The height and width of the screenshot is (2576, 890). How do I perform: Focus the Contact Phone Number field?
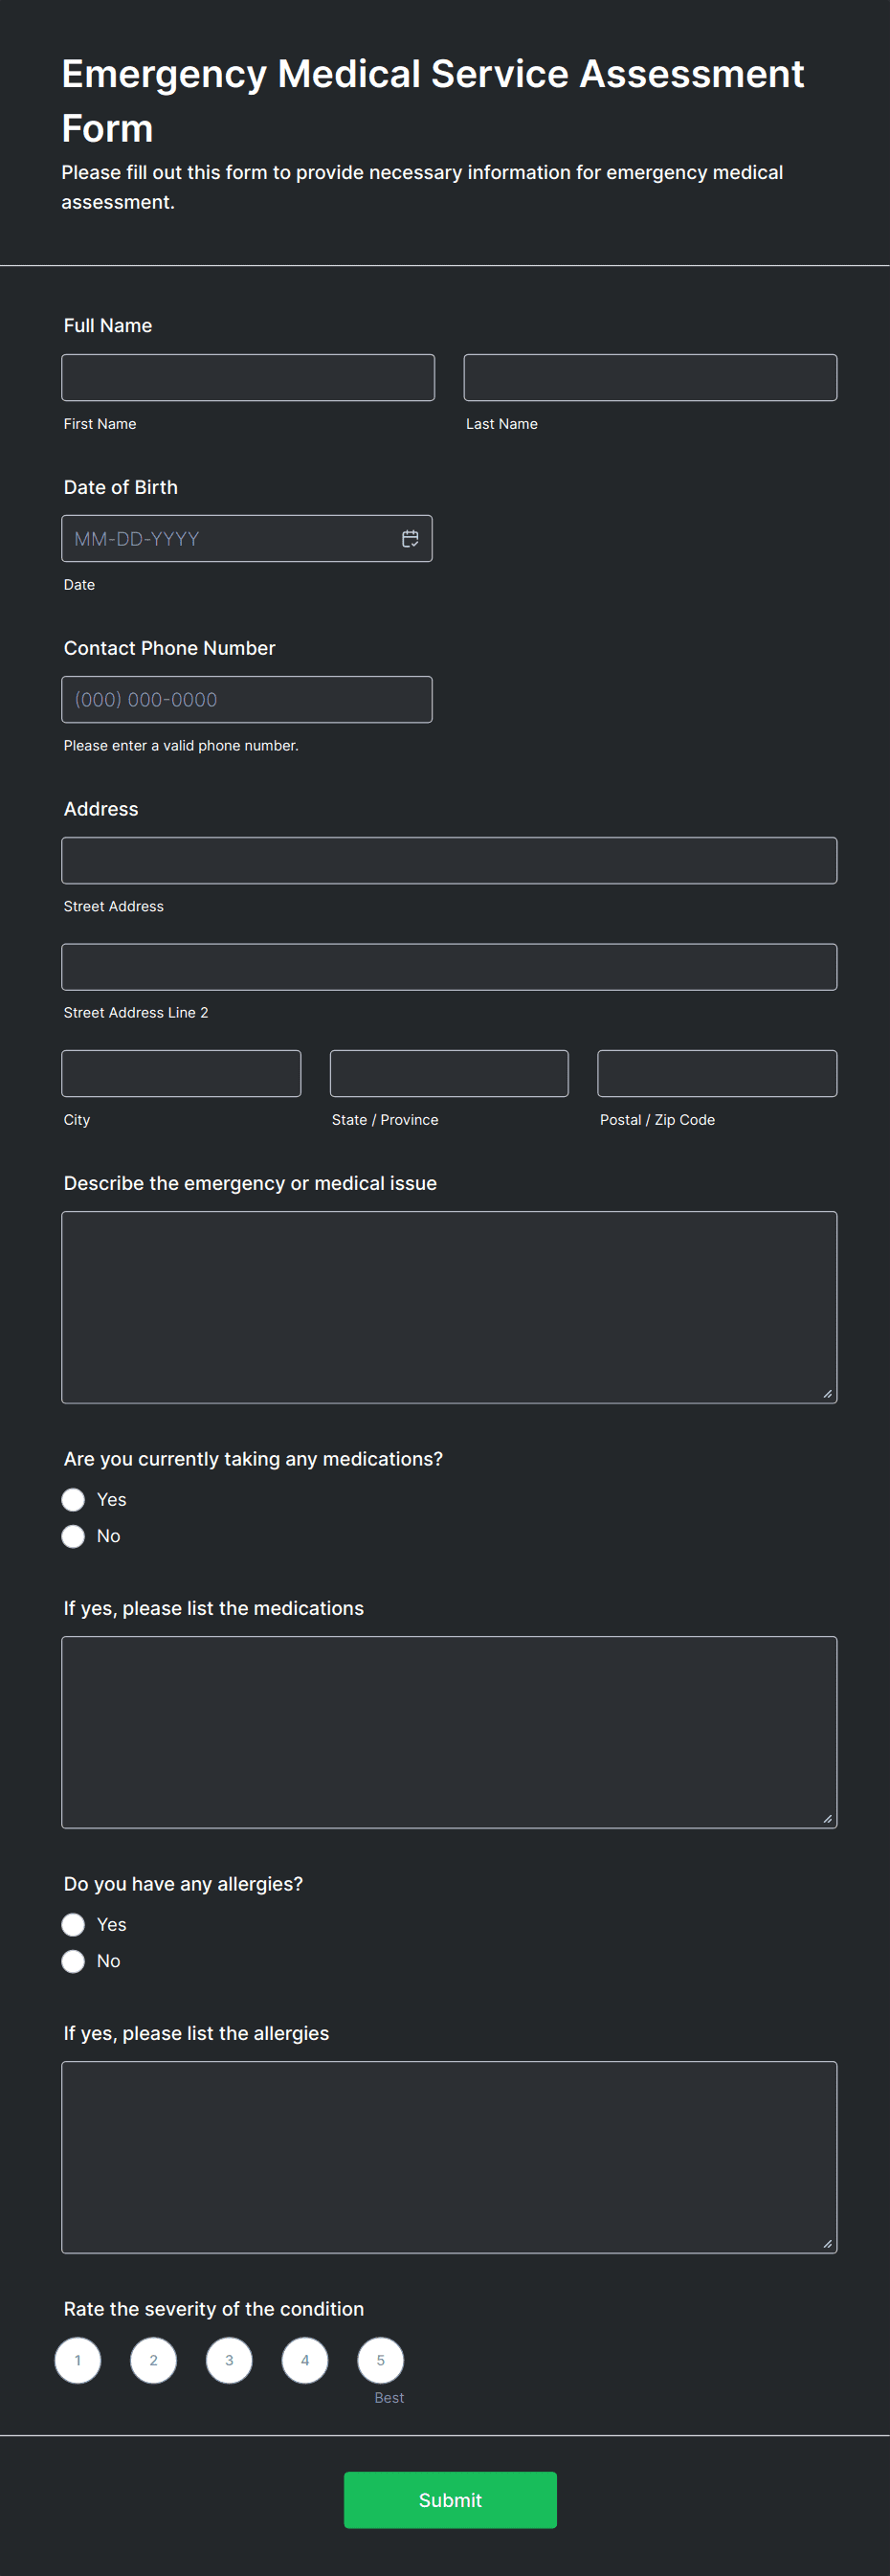click(x=247, y=700)
